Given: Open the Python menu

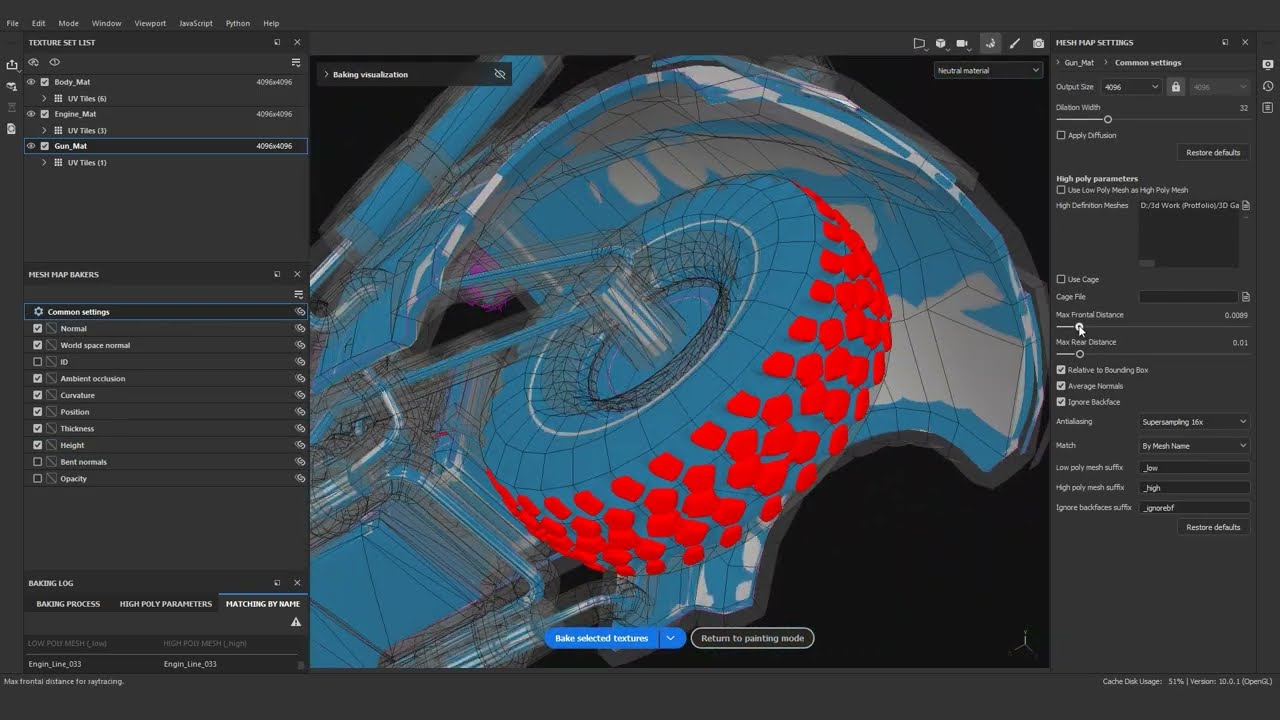Looking at the screenshot, I should point(238,23).
